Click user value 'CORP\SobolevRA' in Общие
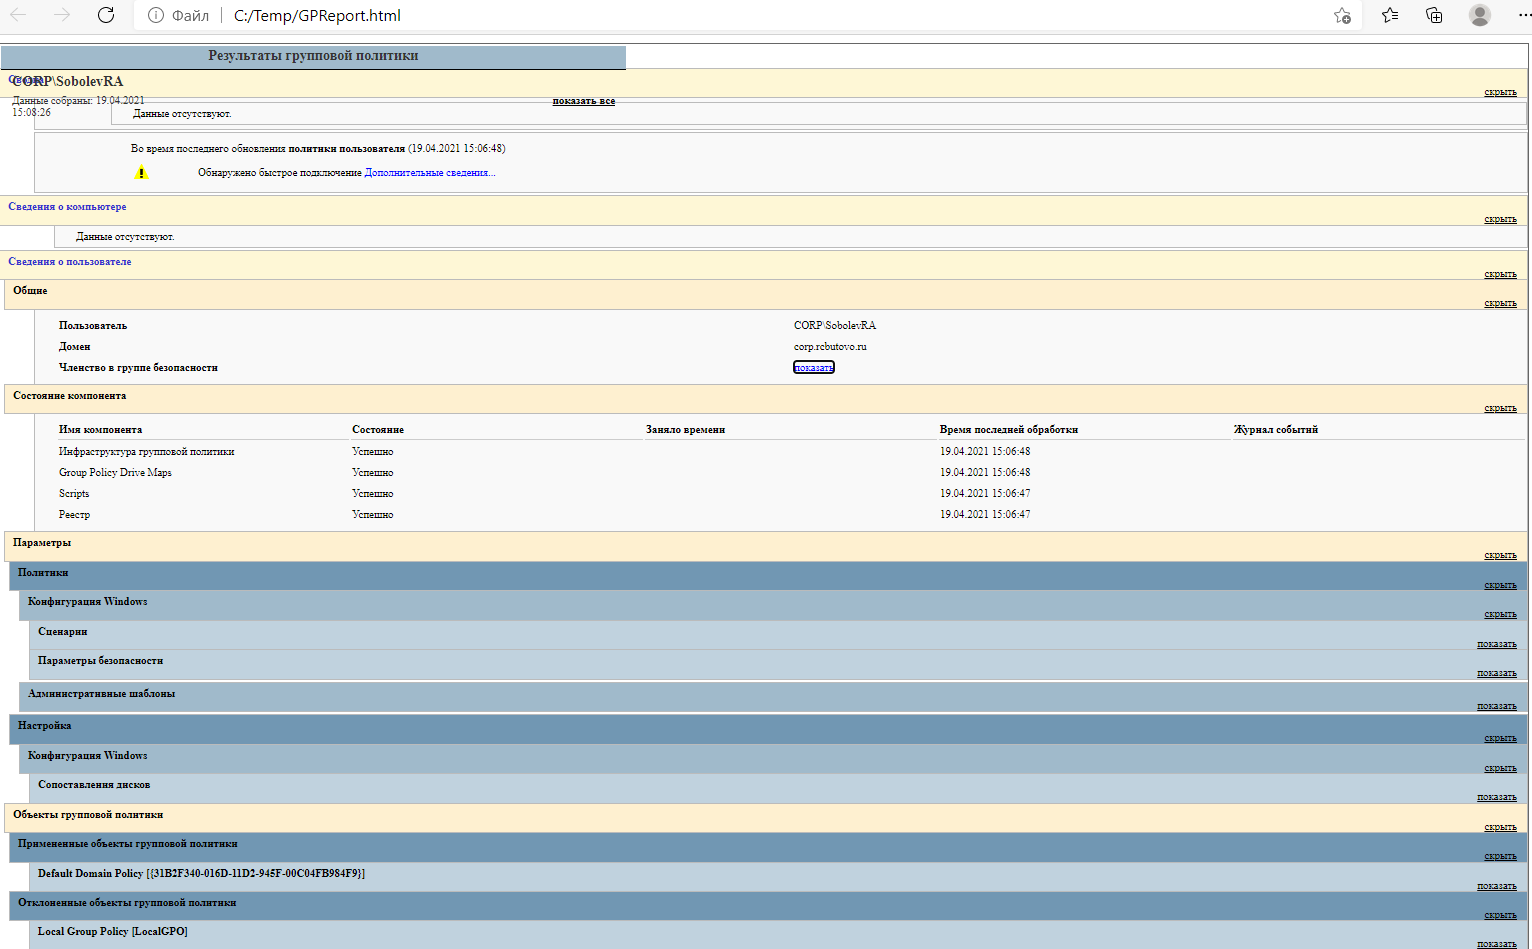 pyautogui.click(x=835, y=326)
